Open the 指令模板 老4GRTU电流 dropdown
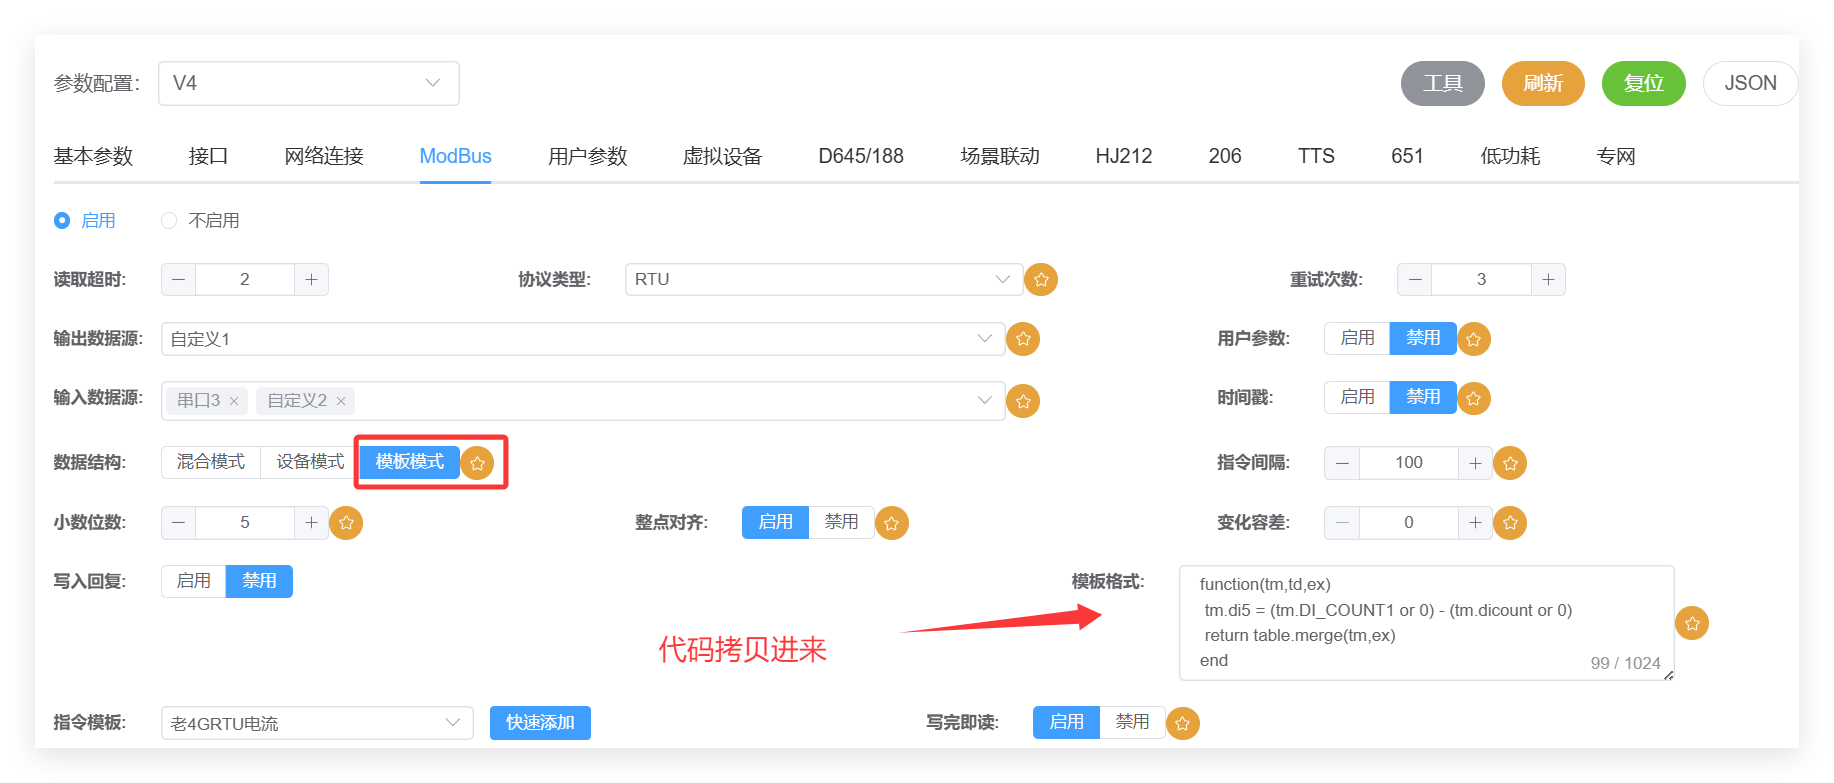1834x783 pixels. pyautogui.click(x=317, y=723)
